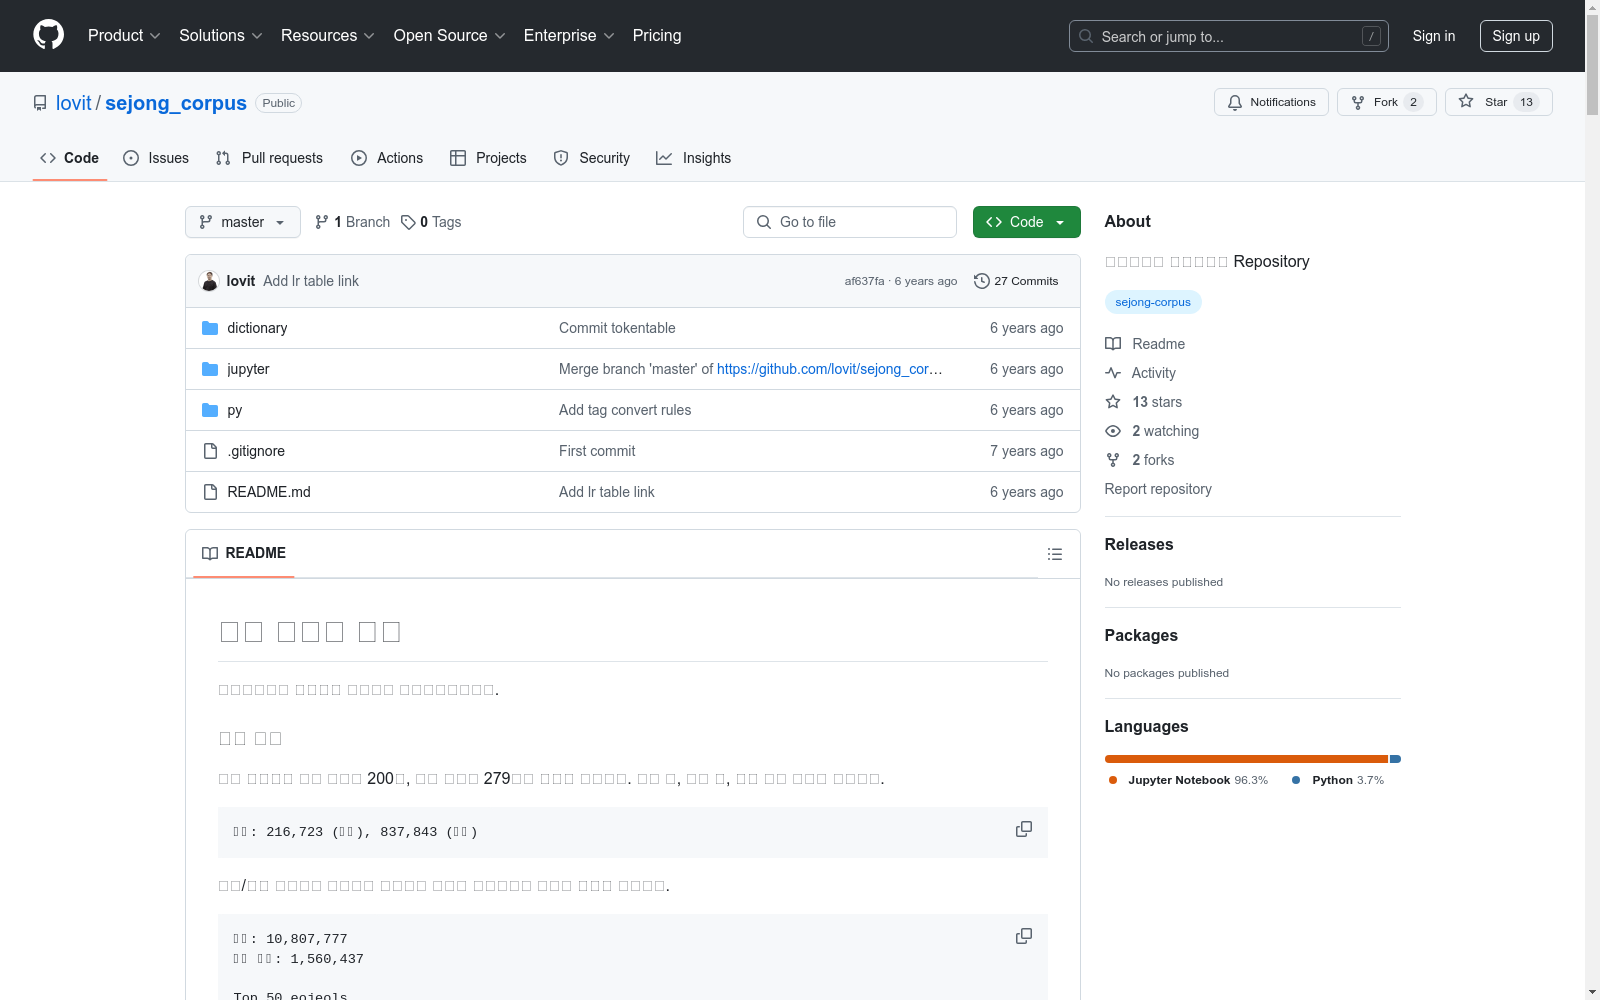
Task: Click the README.md file icon
Action: tap(210, 492)
